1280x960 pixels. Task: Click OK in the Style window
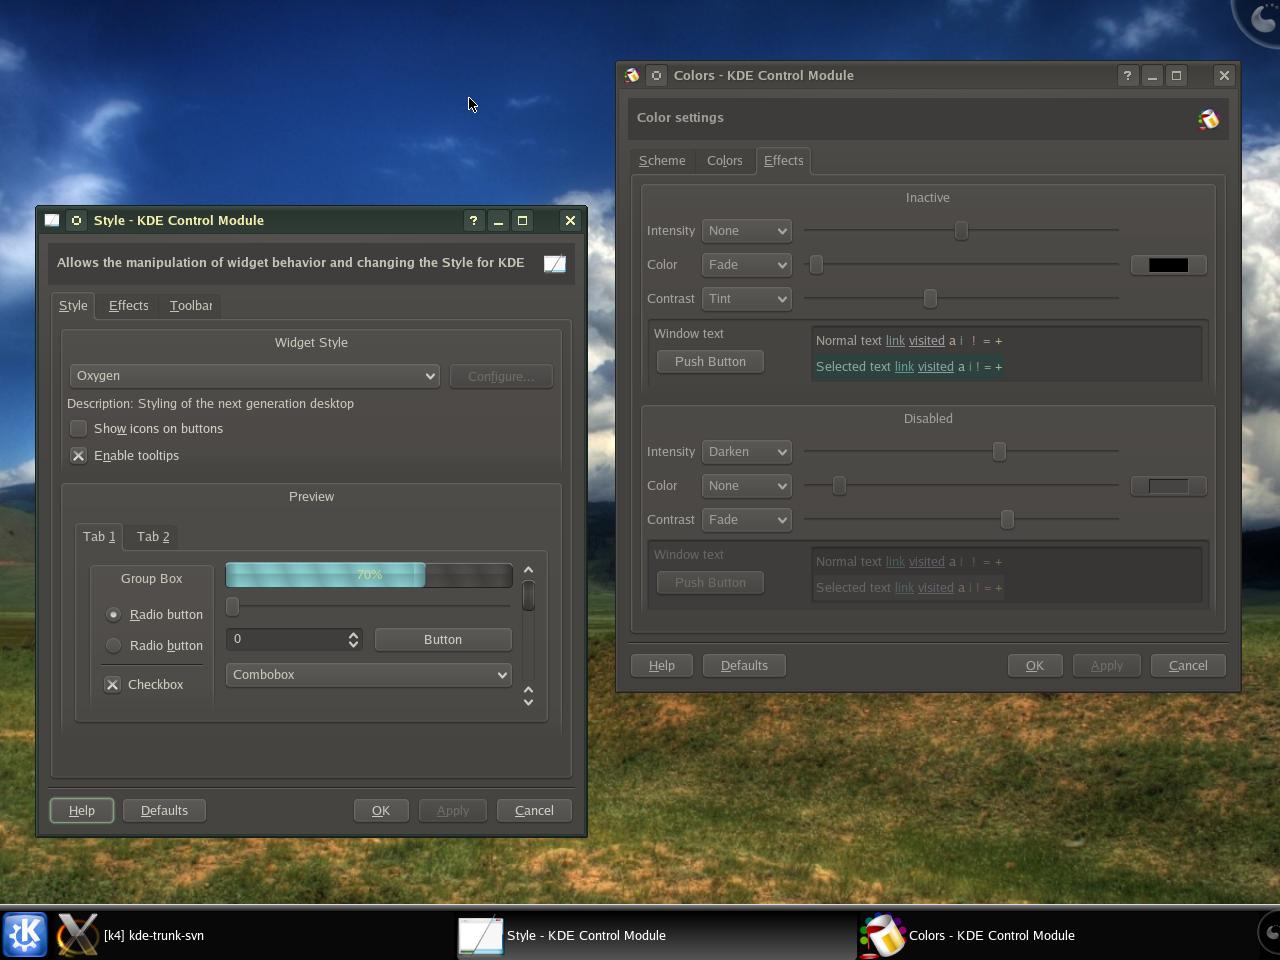click(x=381, y=810)
